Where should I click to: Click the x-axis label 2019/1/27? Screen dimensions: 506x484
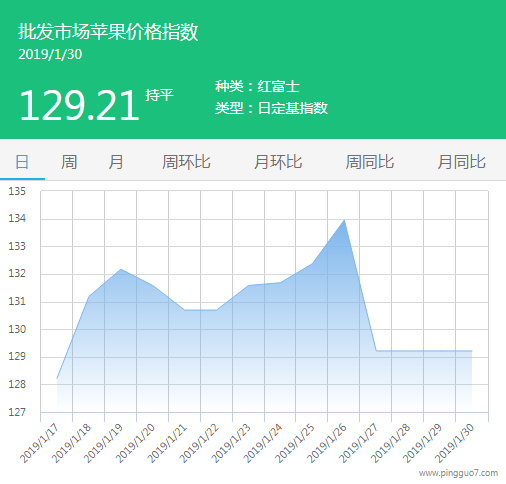tap(358, 443)
